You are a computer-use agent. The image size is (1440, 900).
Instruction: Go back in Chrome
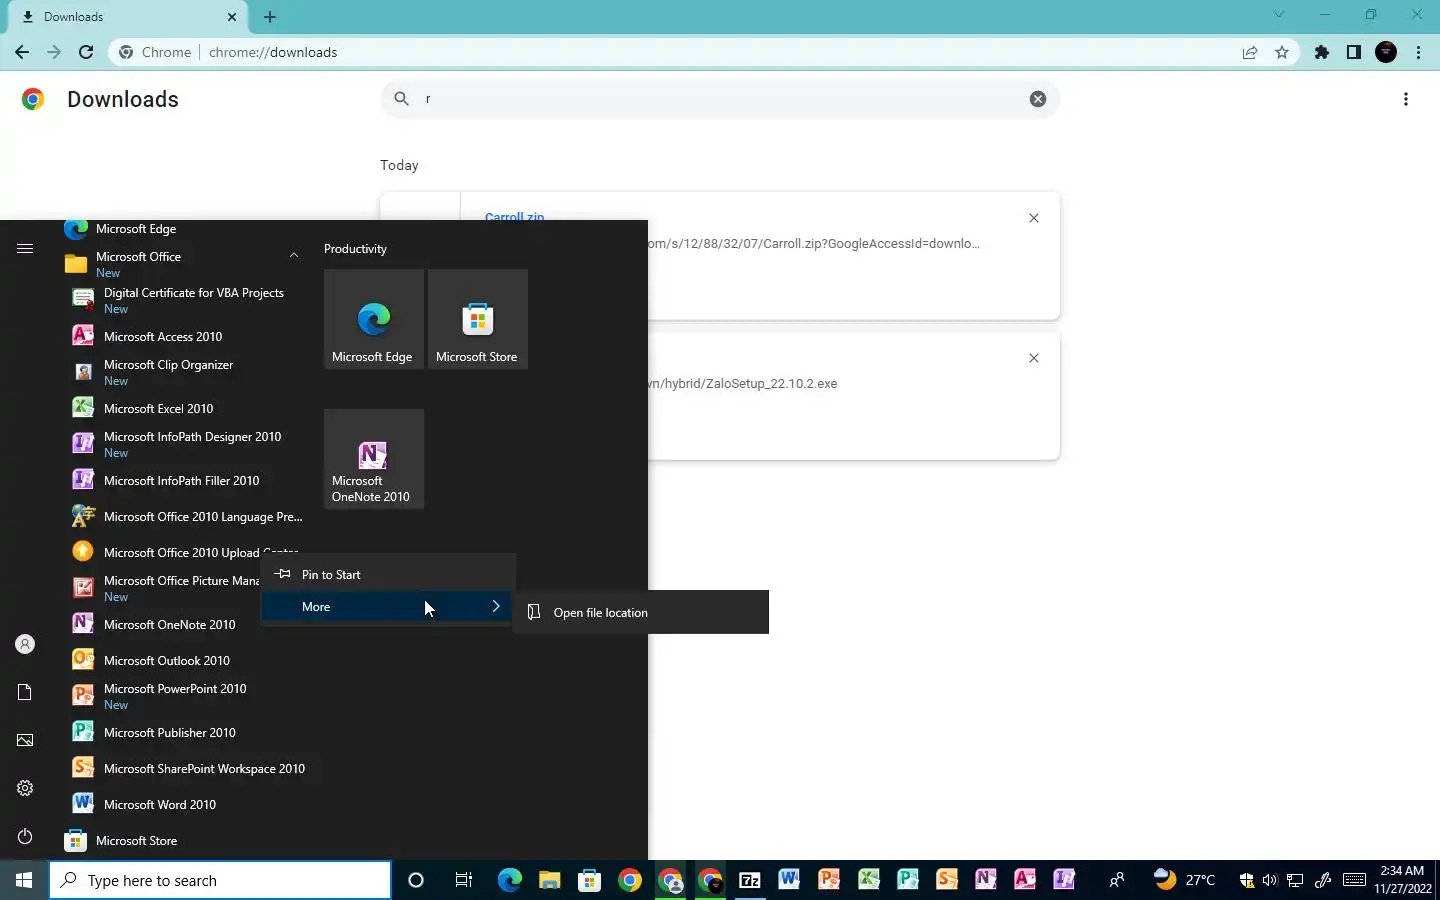(x=22, y=52)
